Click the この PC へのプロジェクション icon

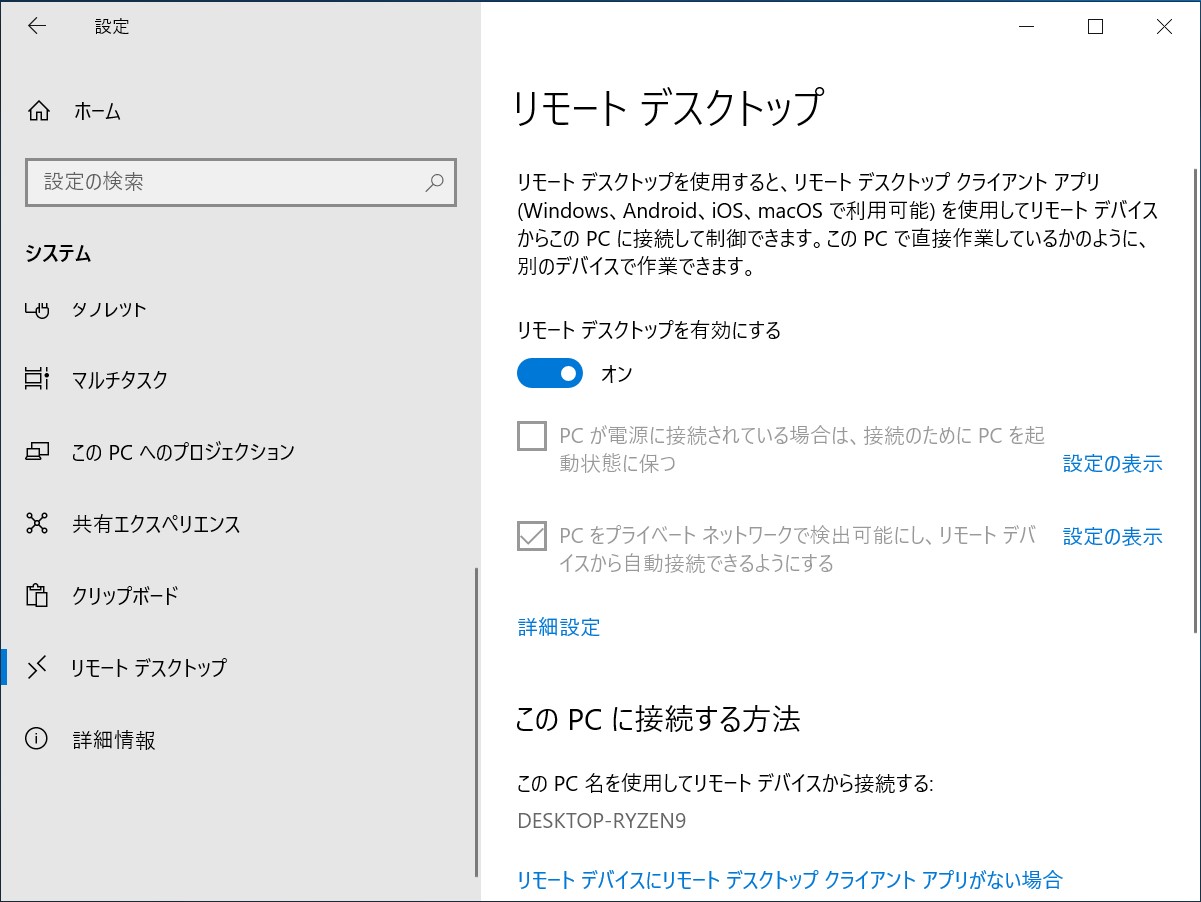pyautogui.click(x=39, y=451)
